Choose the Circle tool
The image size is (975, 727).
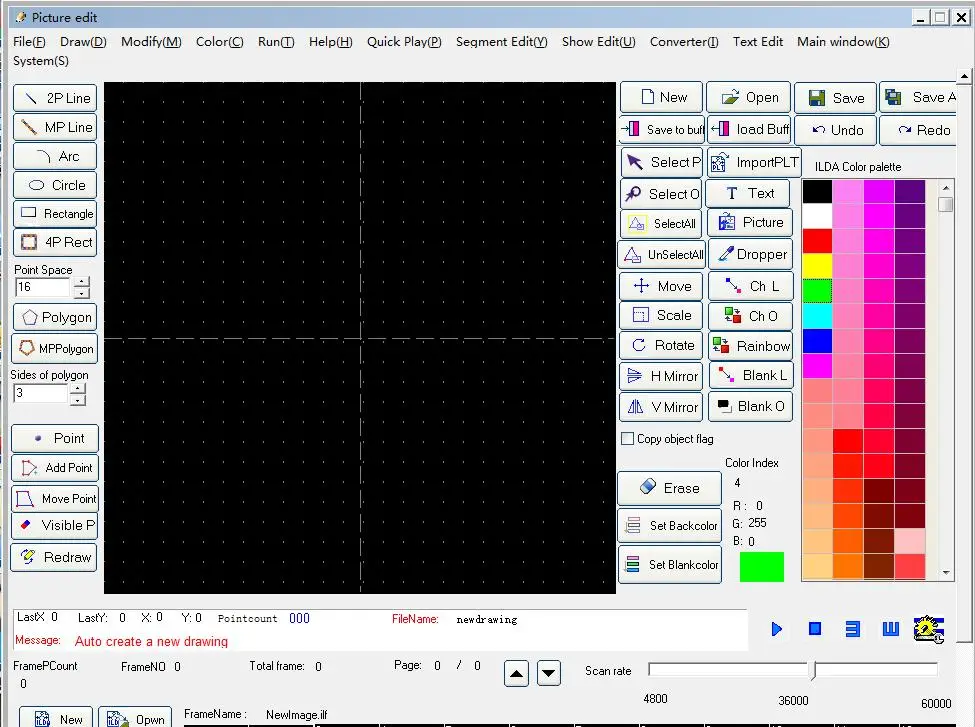point(55,185)
